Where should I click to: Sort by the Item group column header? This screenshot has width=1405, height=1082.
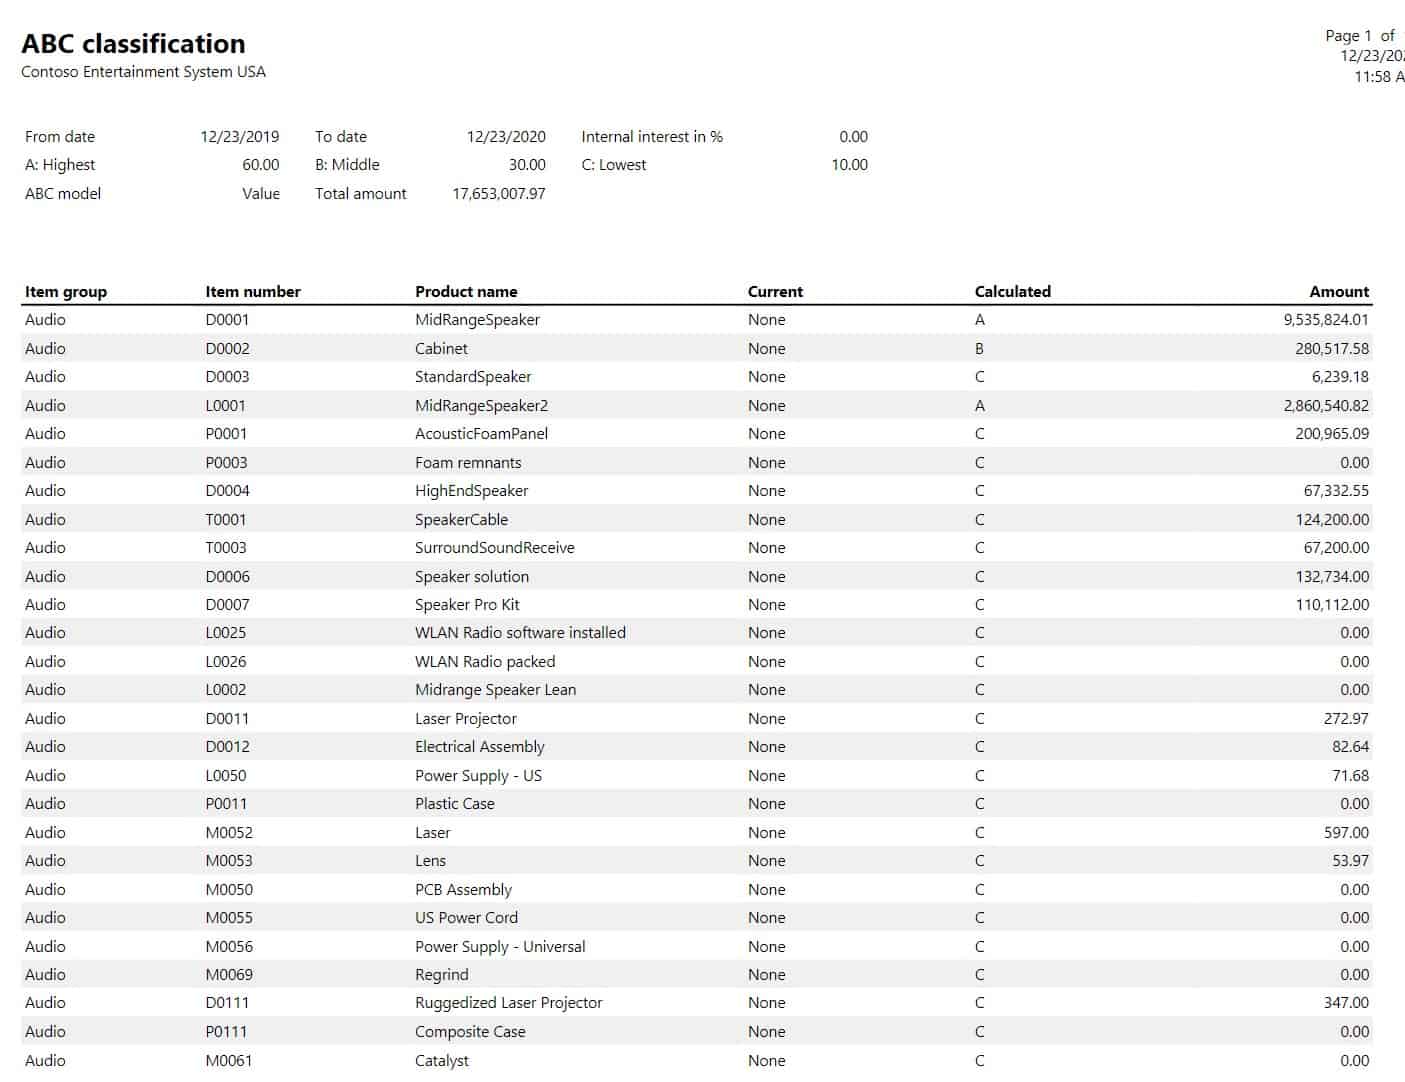click(x=66, y=291)
